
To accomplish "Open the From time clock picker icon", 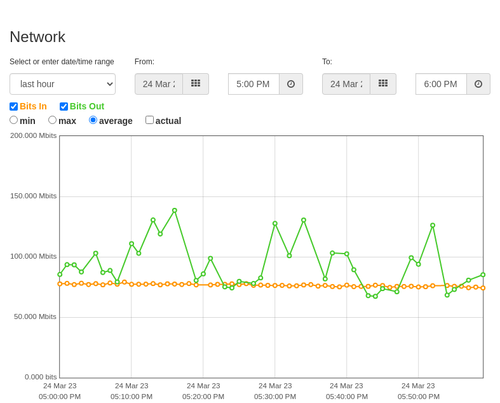I will tap(291, 84).
